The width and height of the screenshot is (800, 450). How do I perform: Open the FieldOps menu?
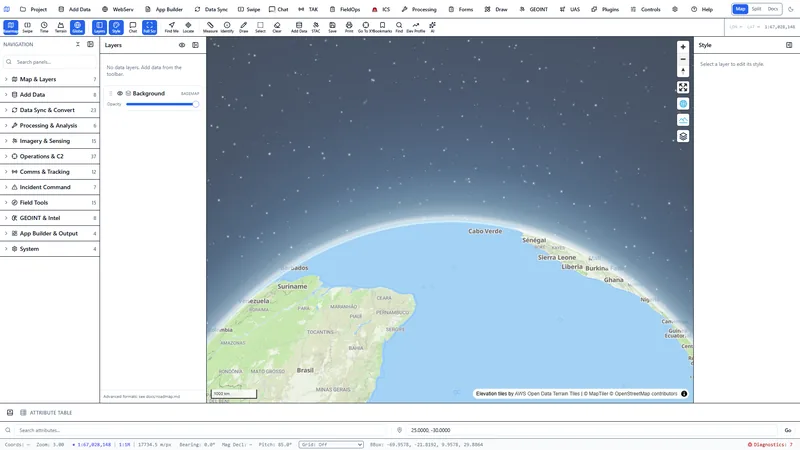click(345, 9)
